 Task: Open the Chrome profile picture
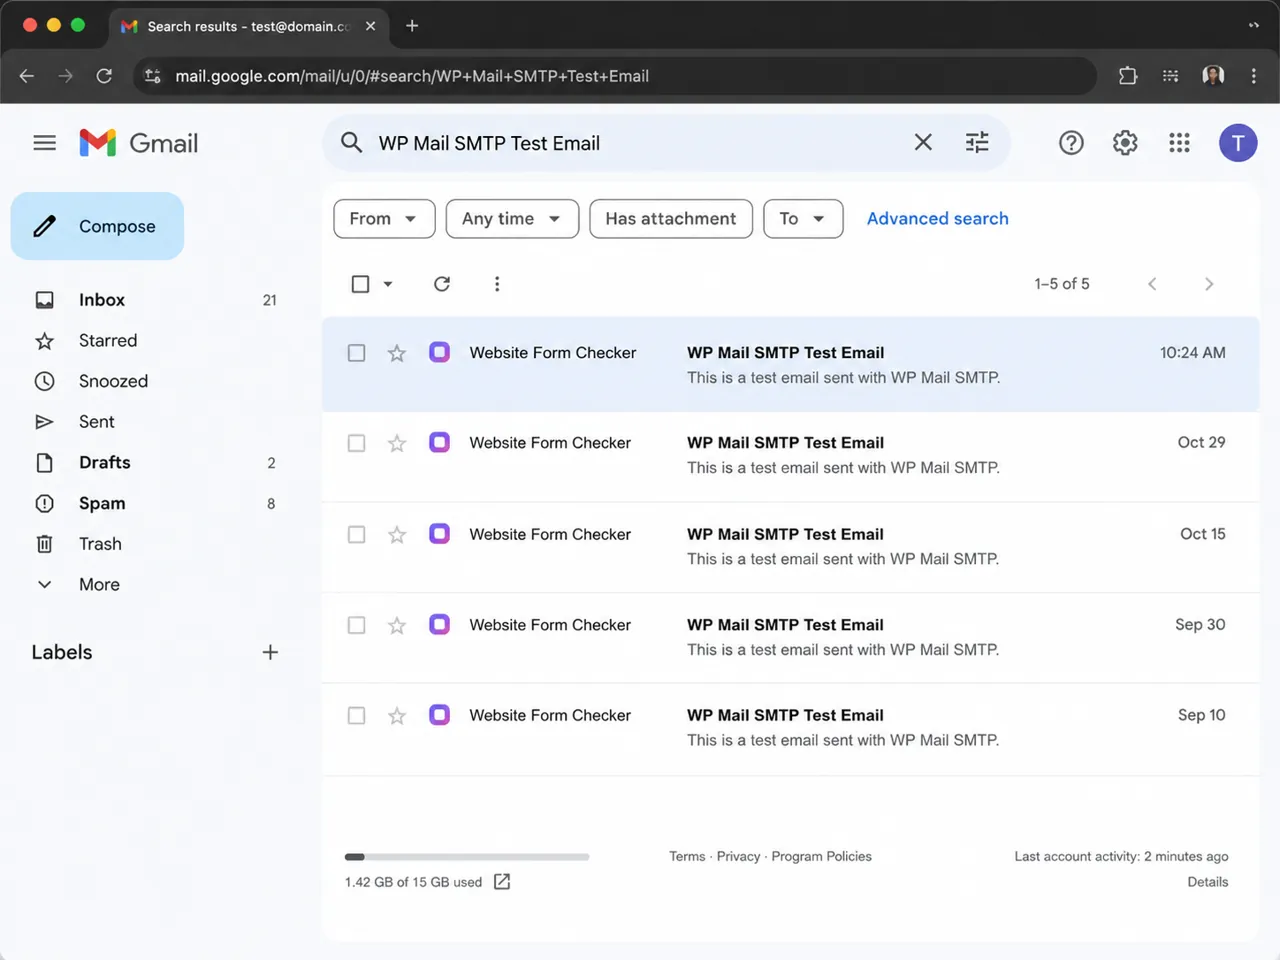click(1213, 76)
